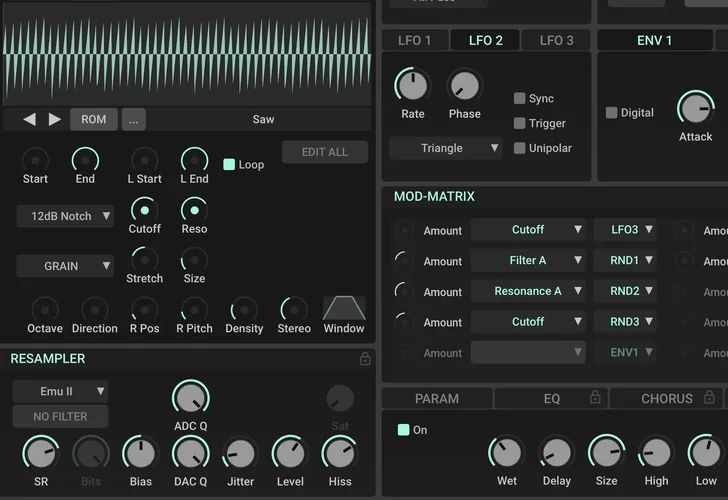728x500 pixels.
Task: Click the ROM button
Action: (93, 119)
